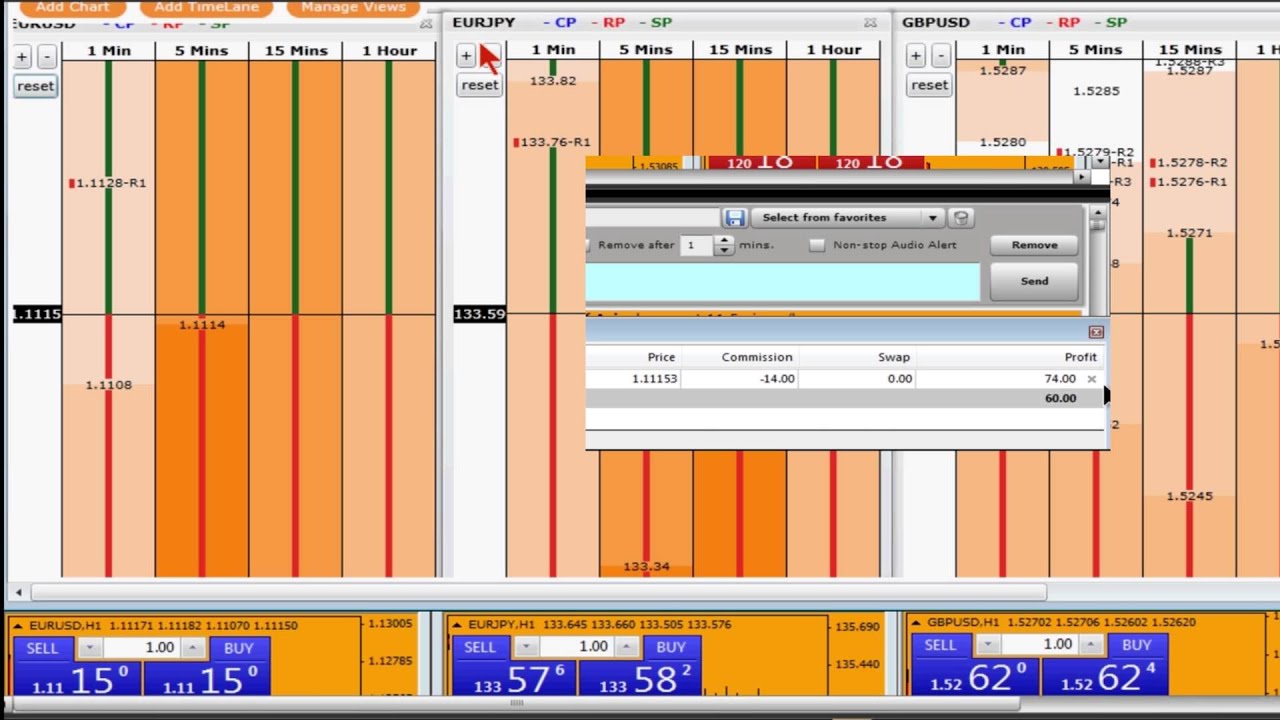Click the zoom in plus button on EURJPY panel

click(466, 56)
